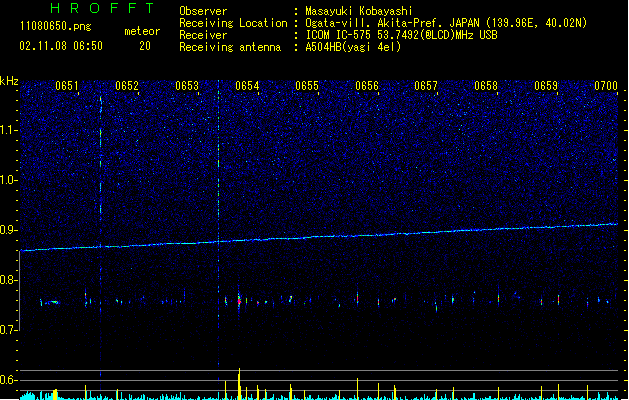Click the 0.7 kHz axis label
Screen dimensions: 629x400
(7, 330)
